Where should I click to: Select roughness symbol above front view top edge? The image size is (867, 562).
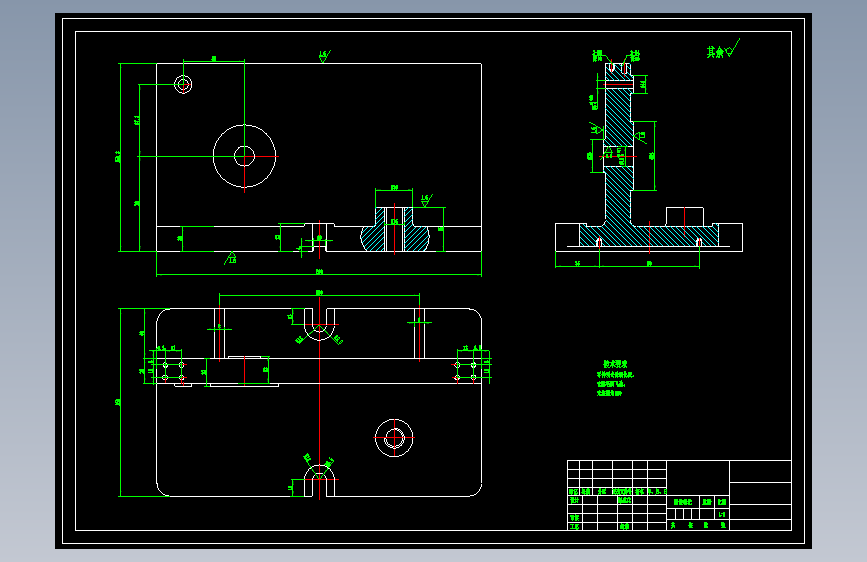pyautogui.click(x=325, y=56)
